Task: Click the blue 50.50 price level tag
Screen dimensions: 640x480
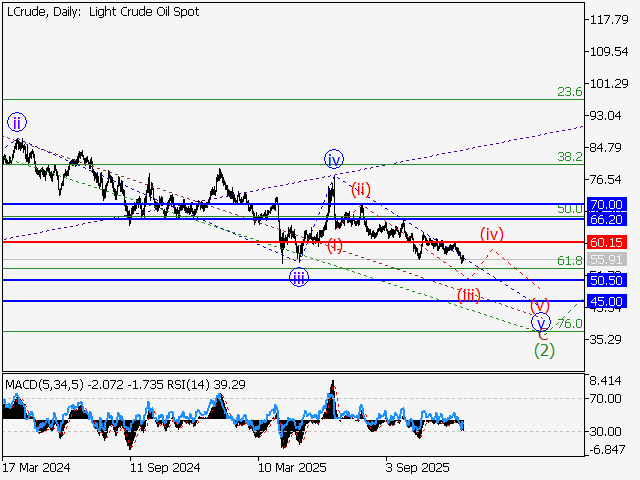Action: click(606, 281)
